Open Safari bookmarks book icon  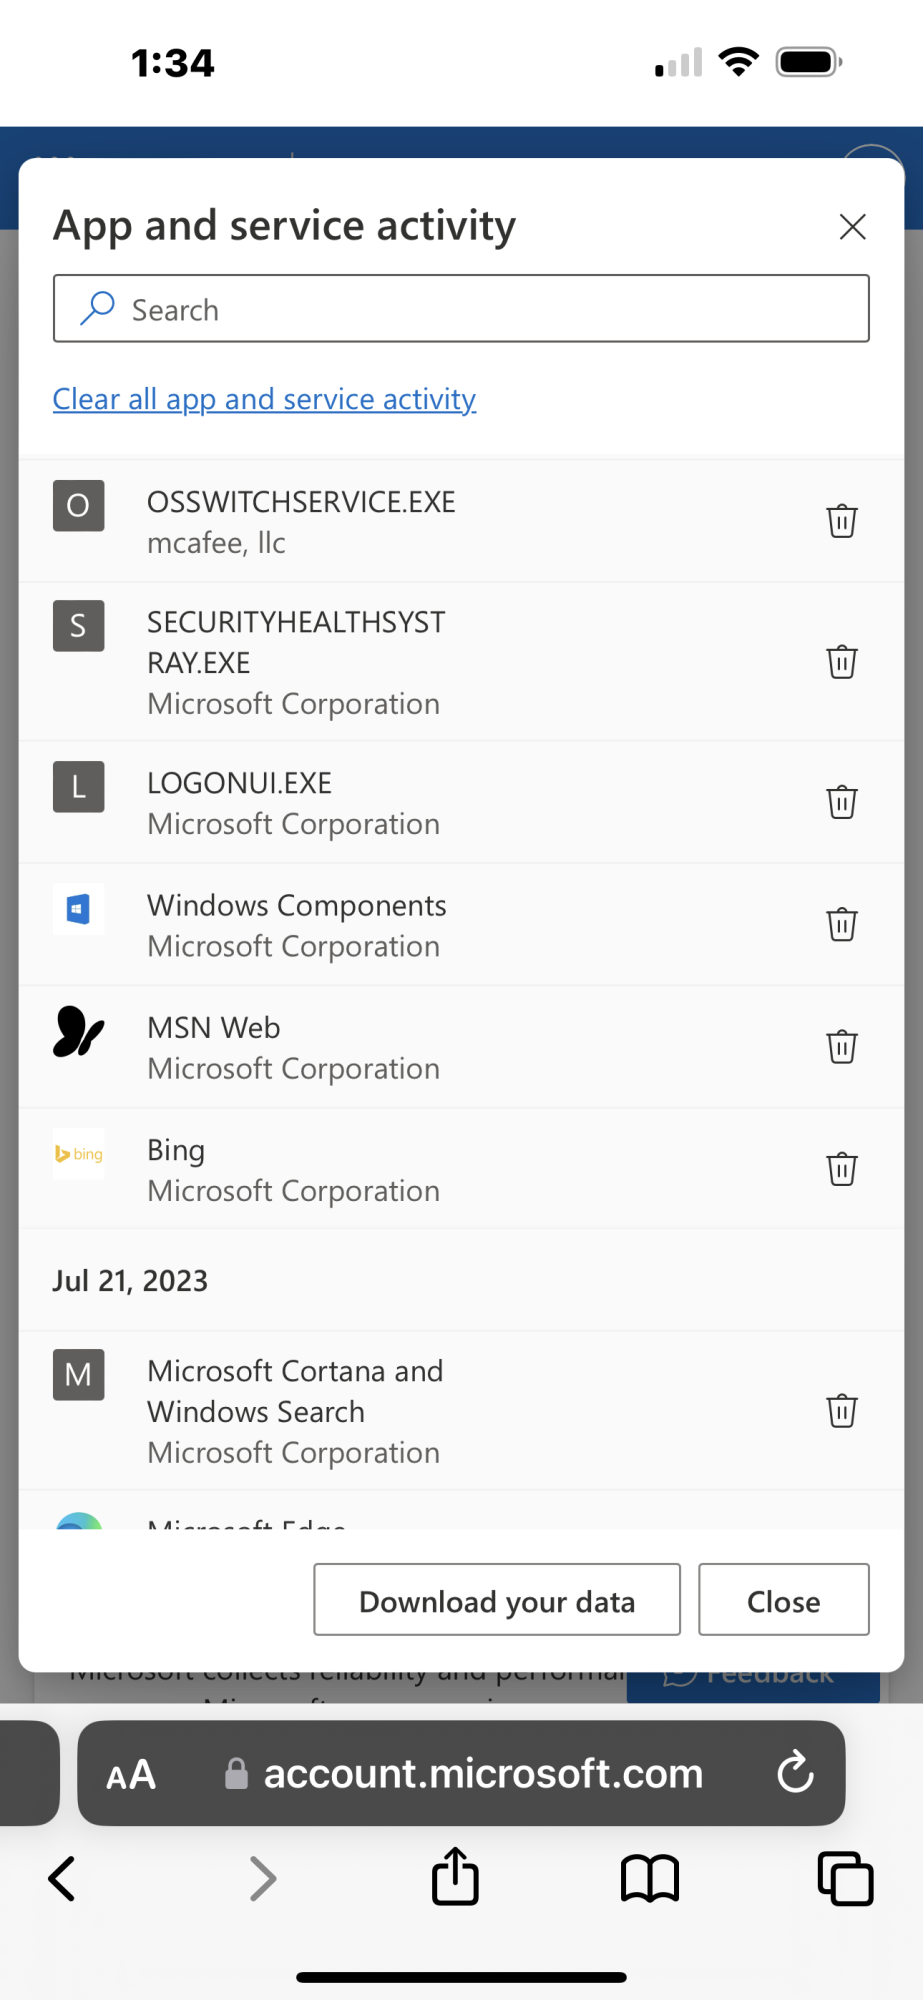(650, 1878)
